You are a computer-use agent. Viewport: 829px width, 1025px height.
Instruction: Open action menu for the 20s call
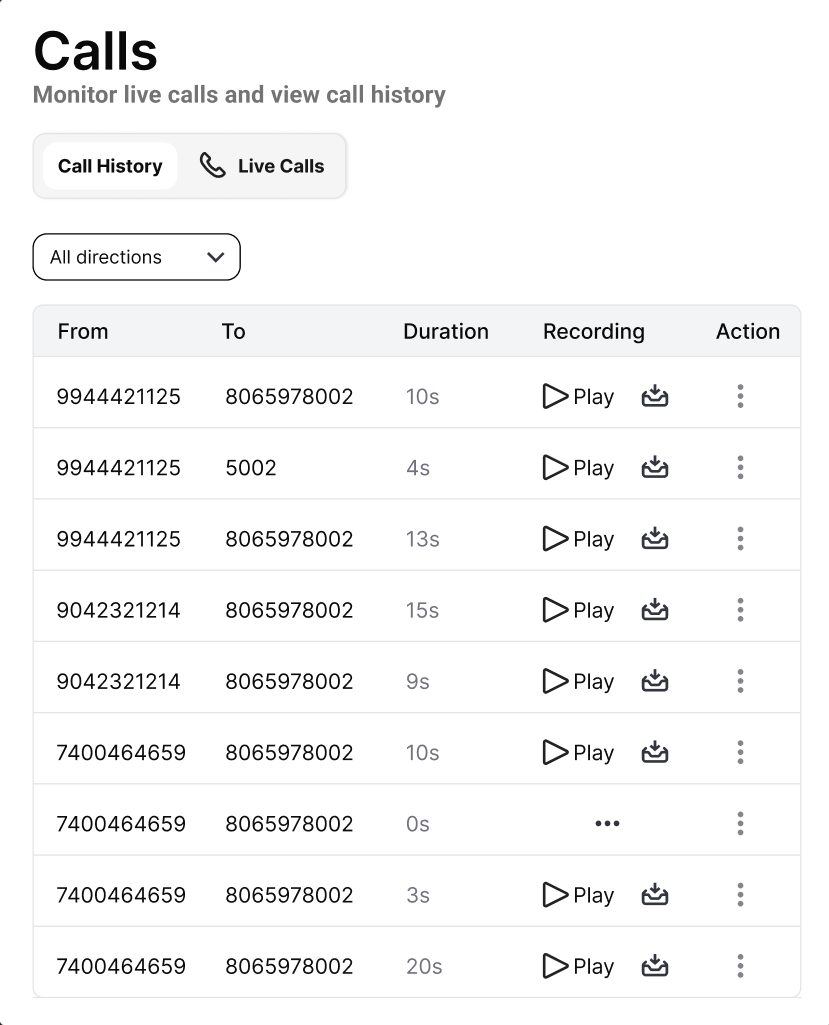point(740,966)
